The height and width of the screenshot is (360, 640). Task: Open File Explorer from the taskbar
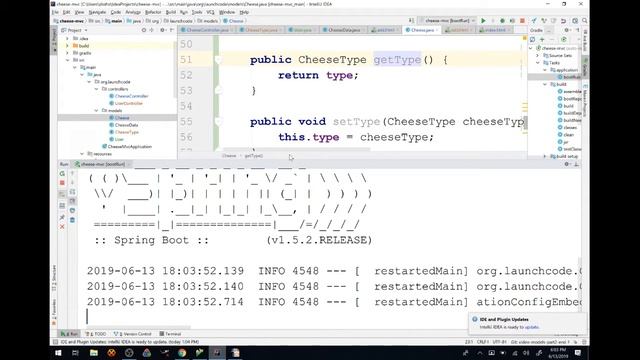point(94,353)
